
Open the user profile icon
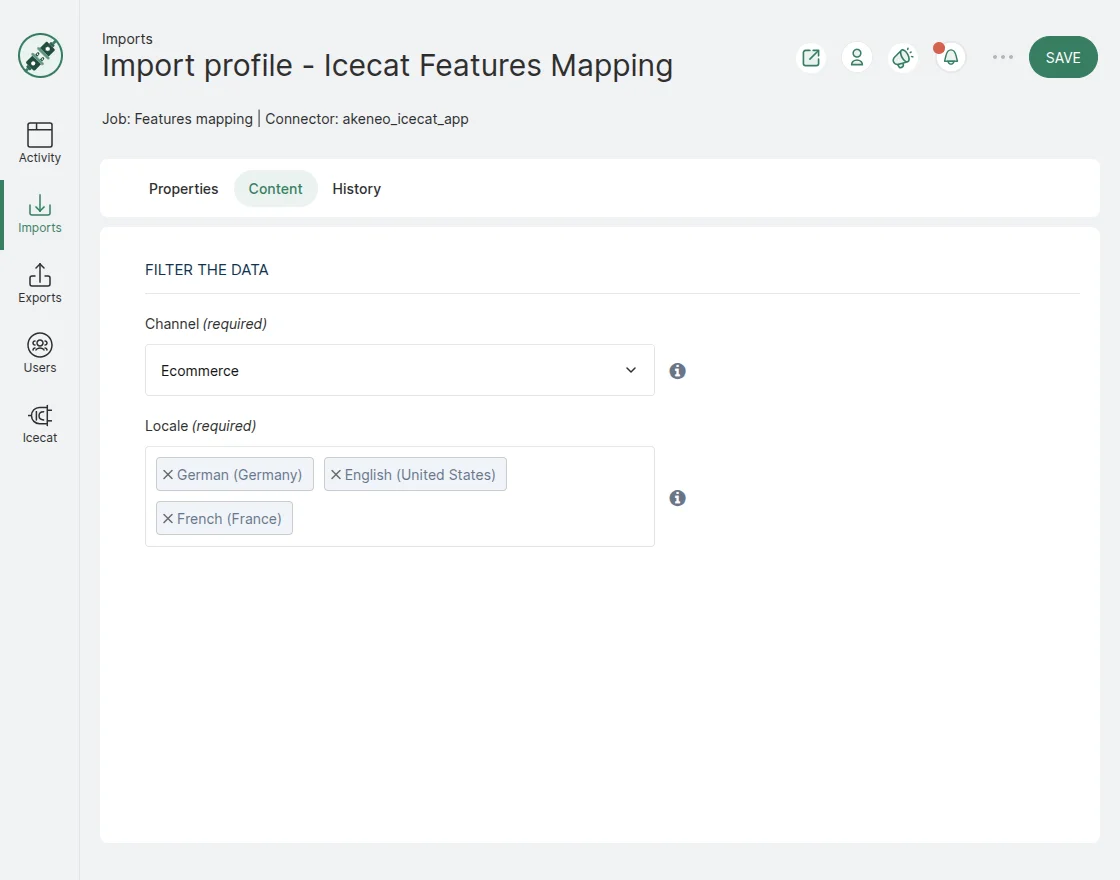(x=856, y=57)
